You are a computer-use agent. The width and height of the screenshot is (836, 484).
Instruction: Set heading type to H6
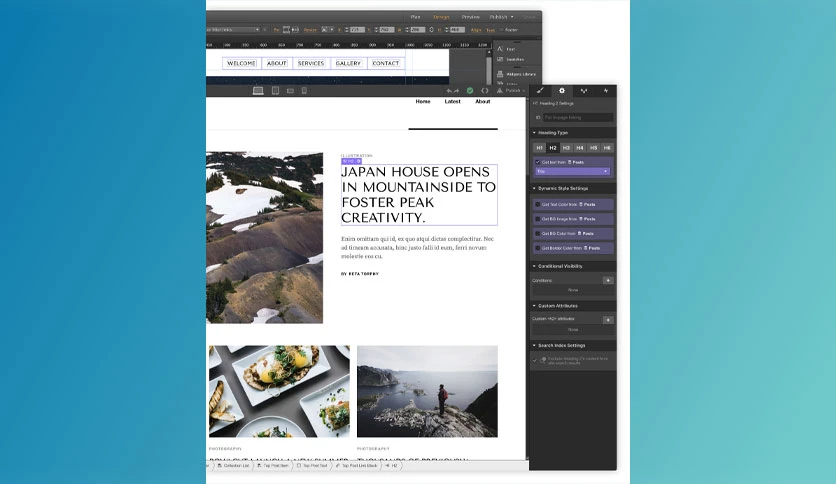tap(607, 148)
